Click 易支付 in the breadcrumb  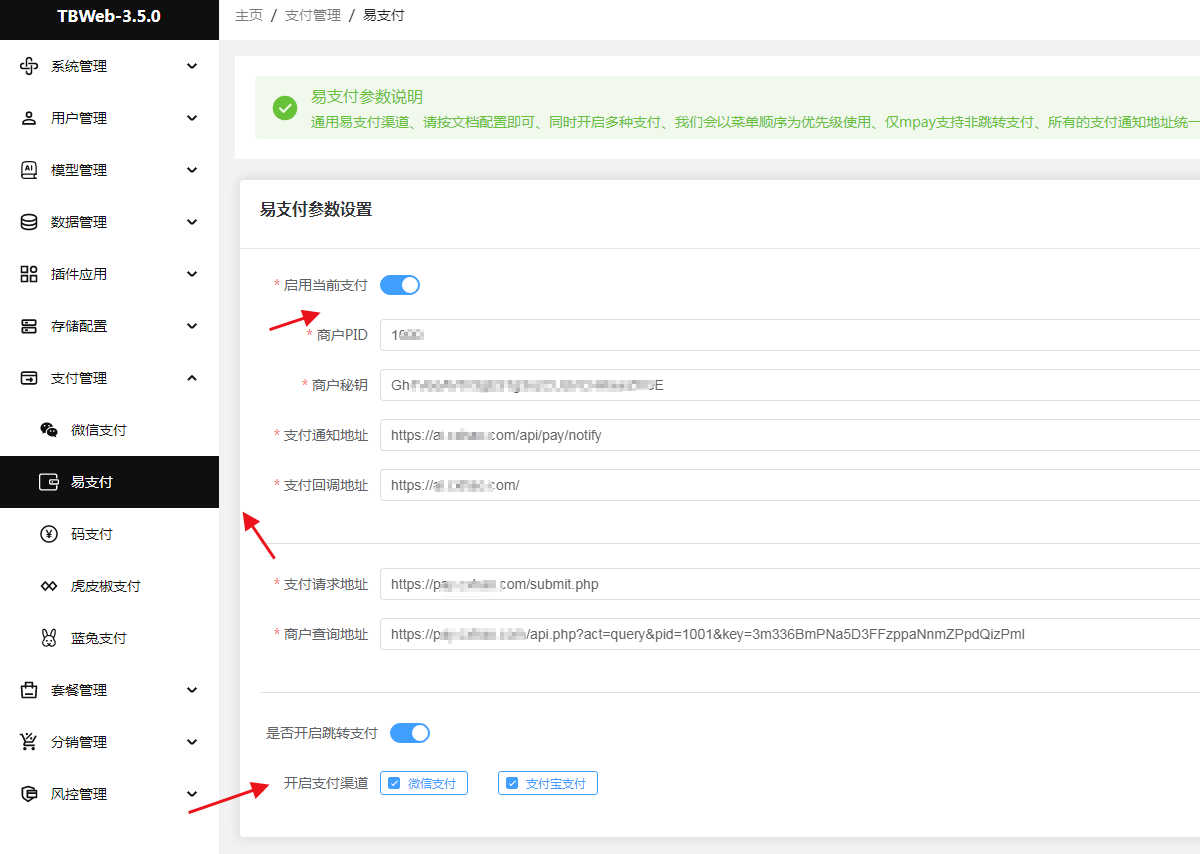384,16
